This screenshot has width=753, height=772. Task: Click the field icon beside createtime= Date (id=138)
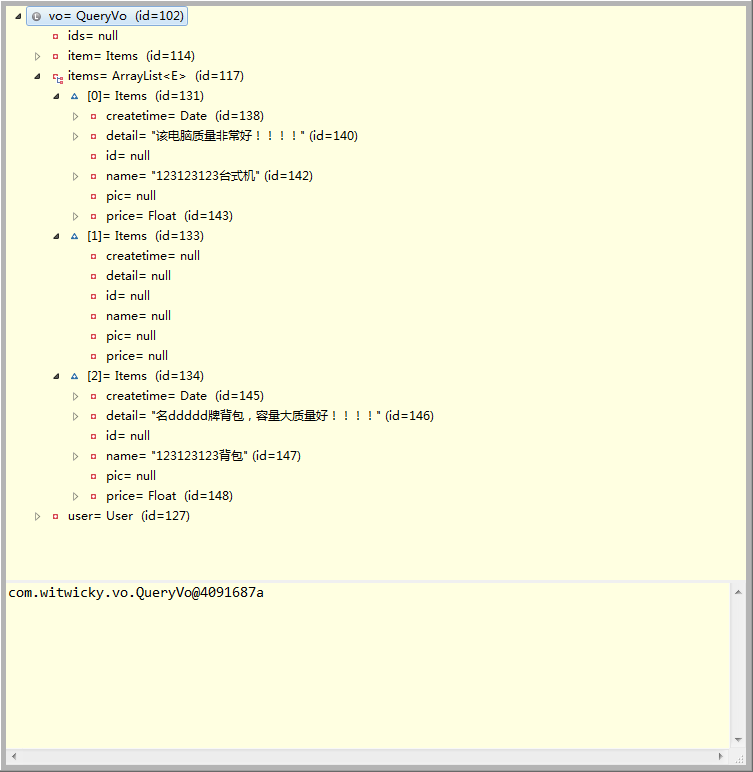(94, 116)
